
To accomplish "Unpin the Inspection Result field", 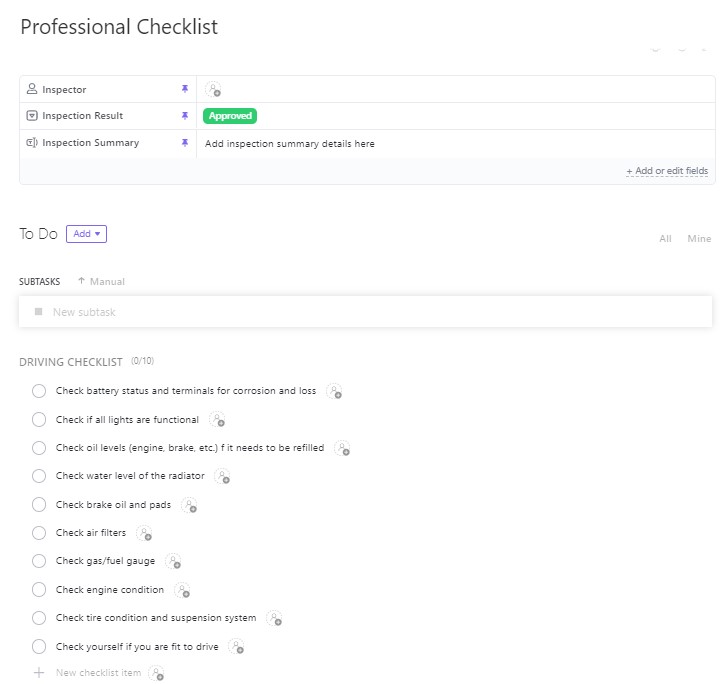I will (x=185, y=115).
